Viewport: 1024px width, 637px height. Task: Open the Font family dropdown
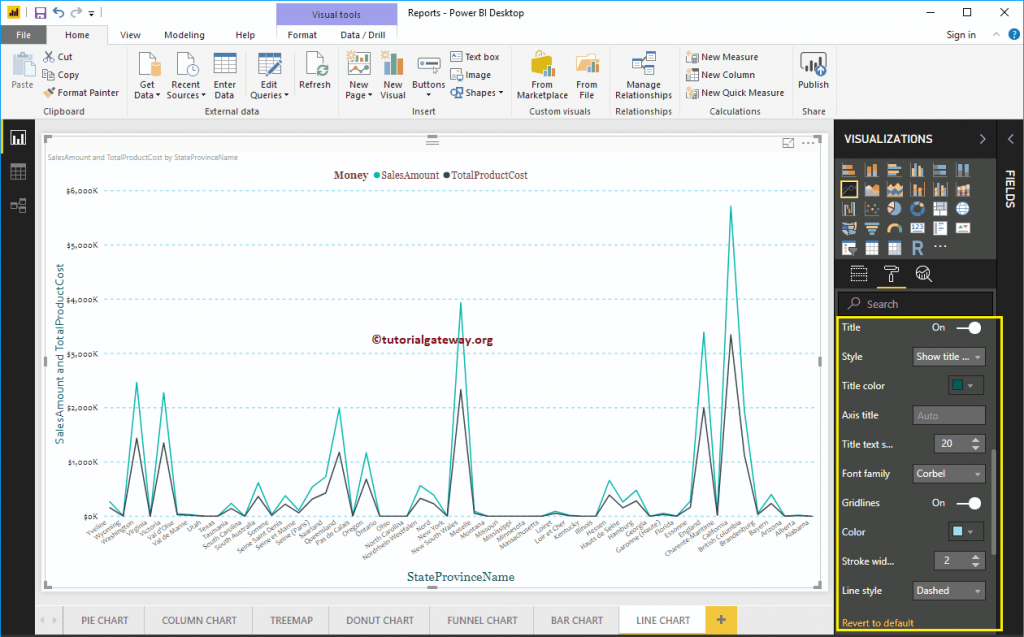948,473
